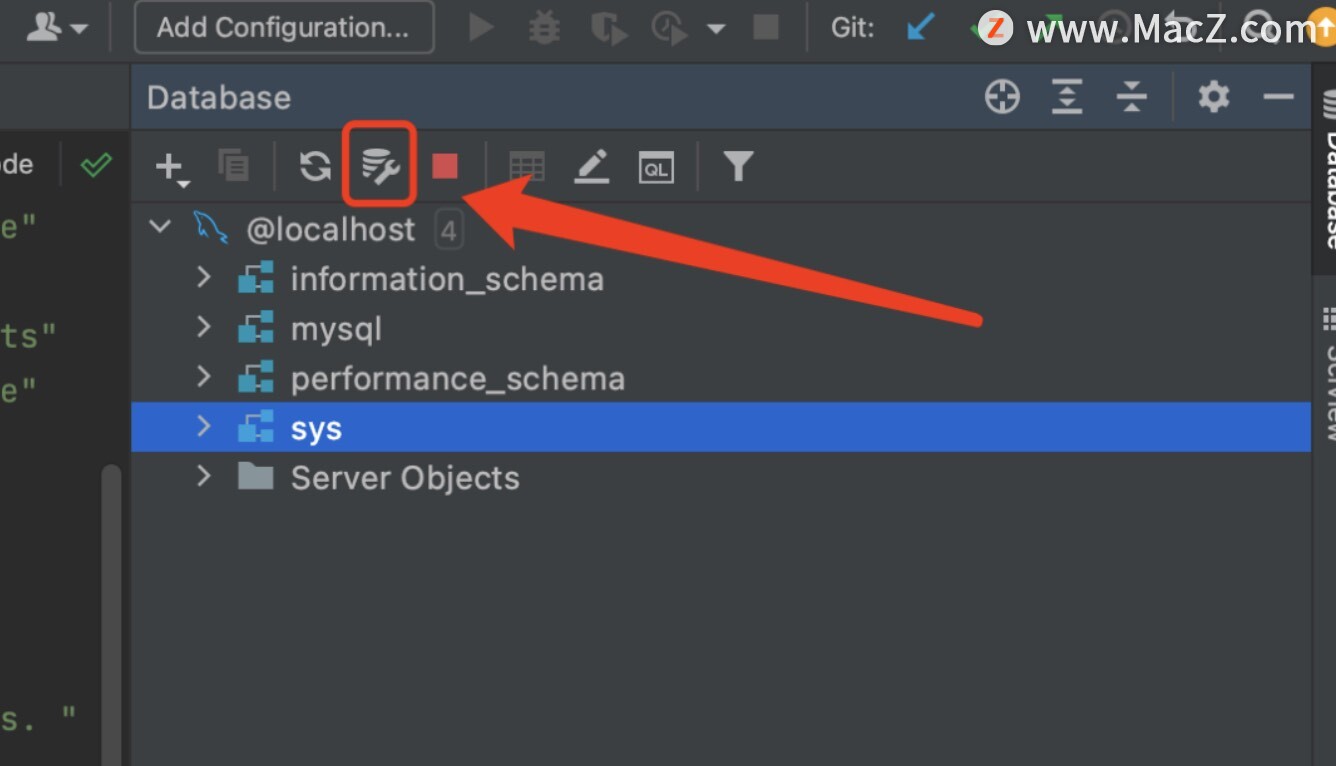Image resolution: width=1336 pixels, height=766 pixels.
Task: Hide the Database tool window
Action: pyautogui.click(x=1279, y=97)
